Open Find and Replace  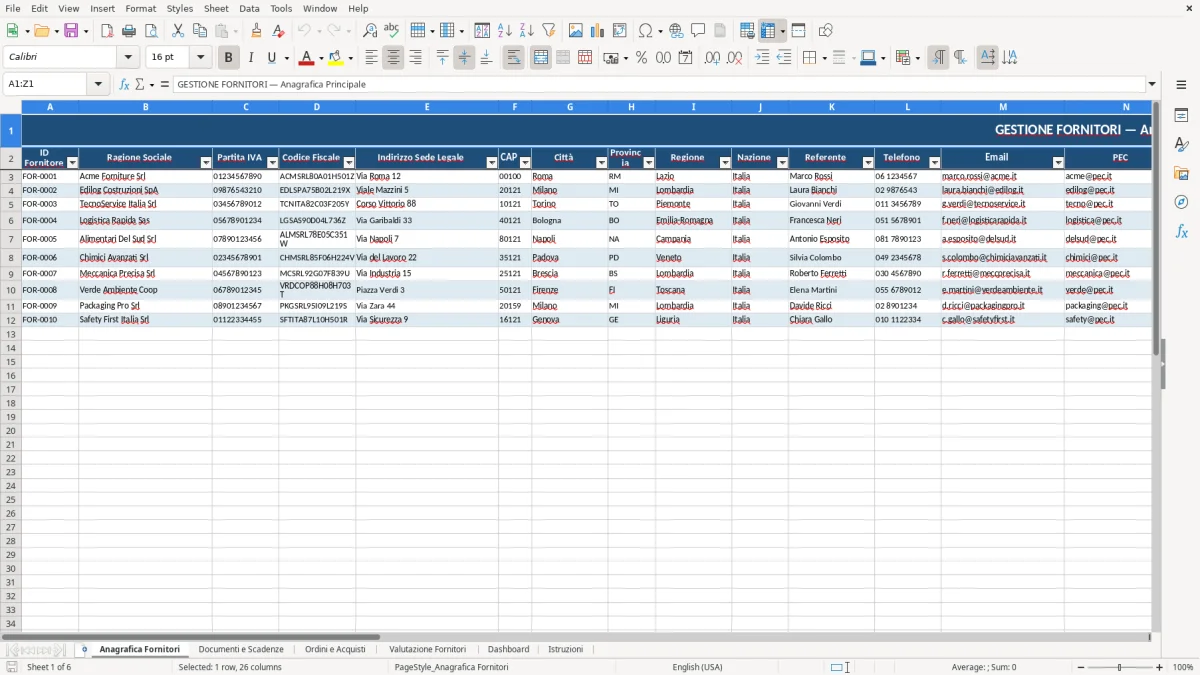(x=370, y=31)
